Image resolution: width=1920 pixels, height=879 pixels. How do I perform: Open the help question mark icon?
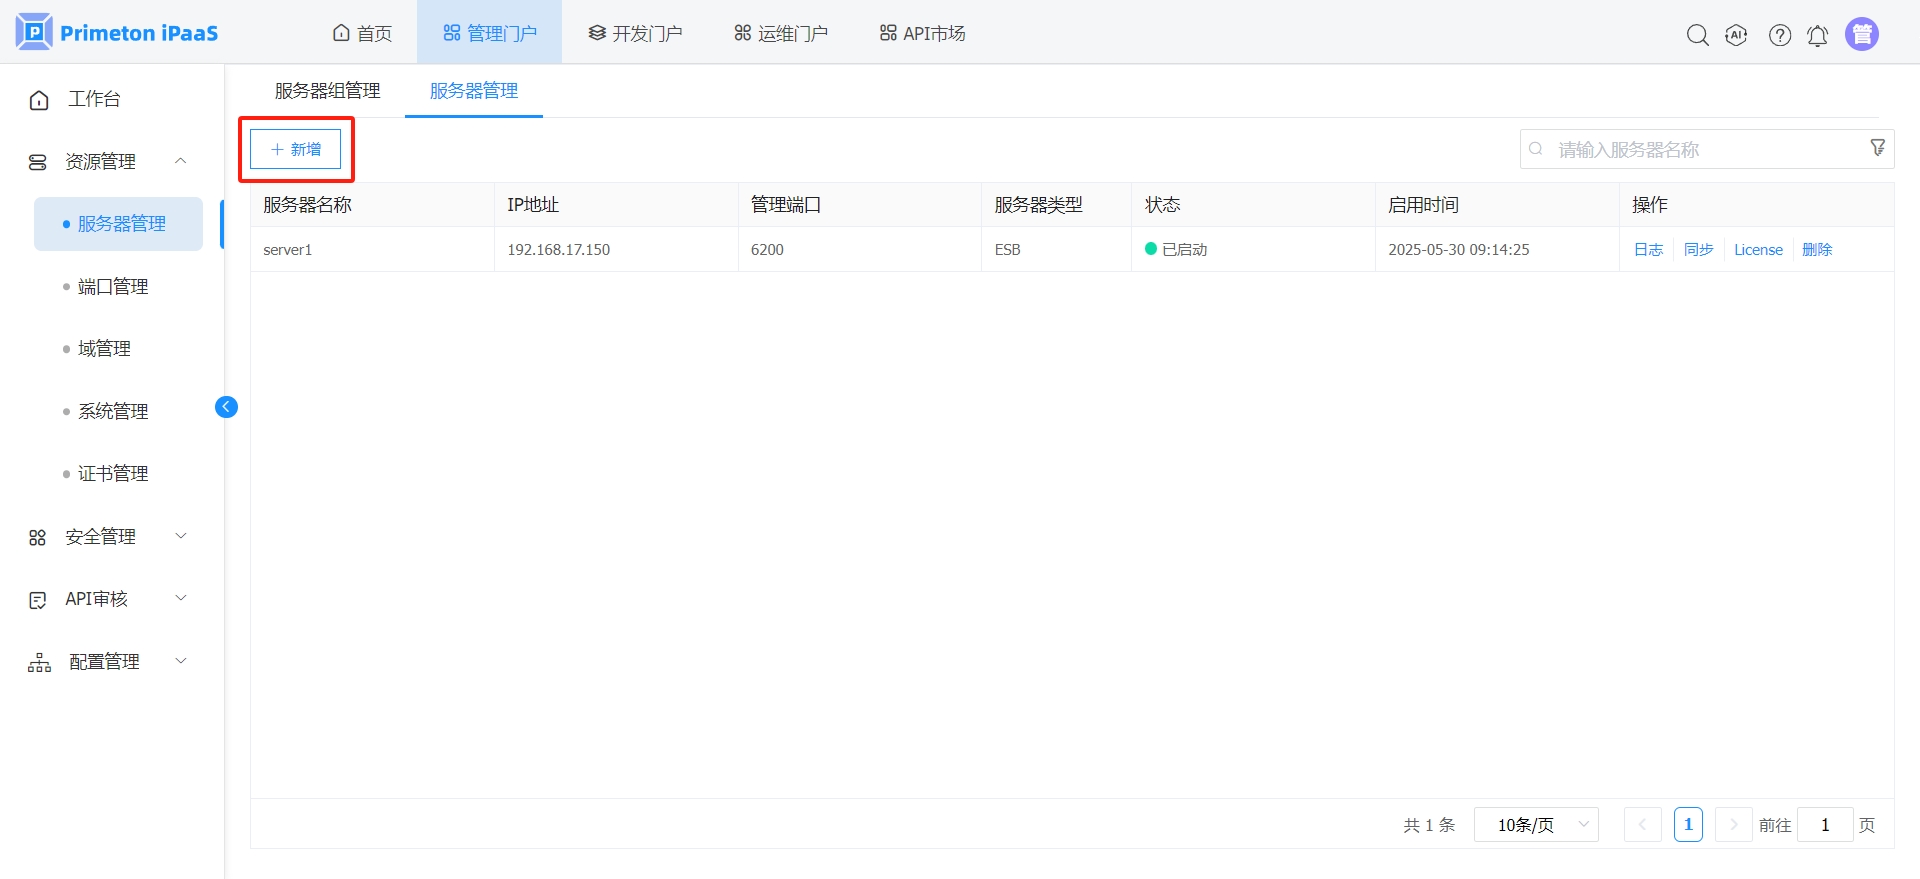tap(1780, 35)
